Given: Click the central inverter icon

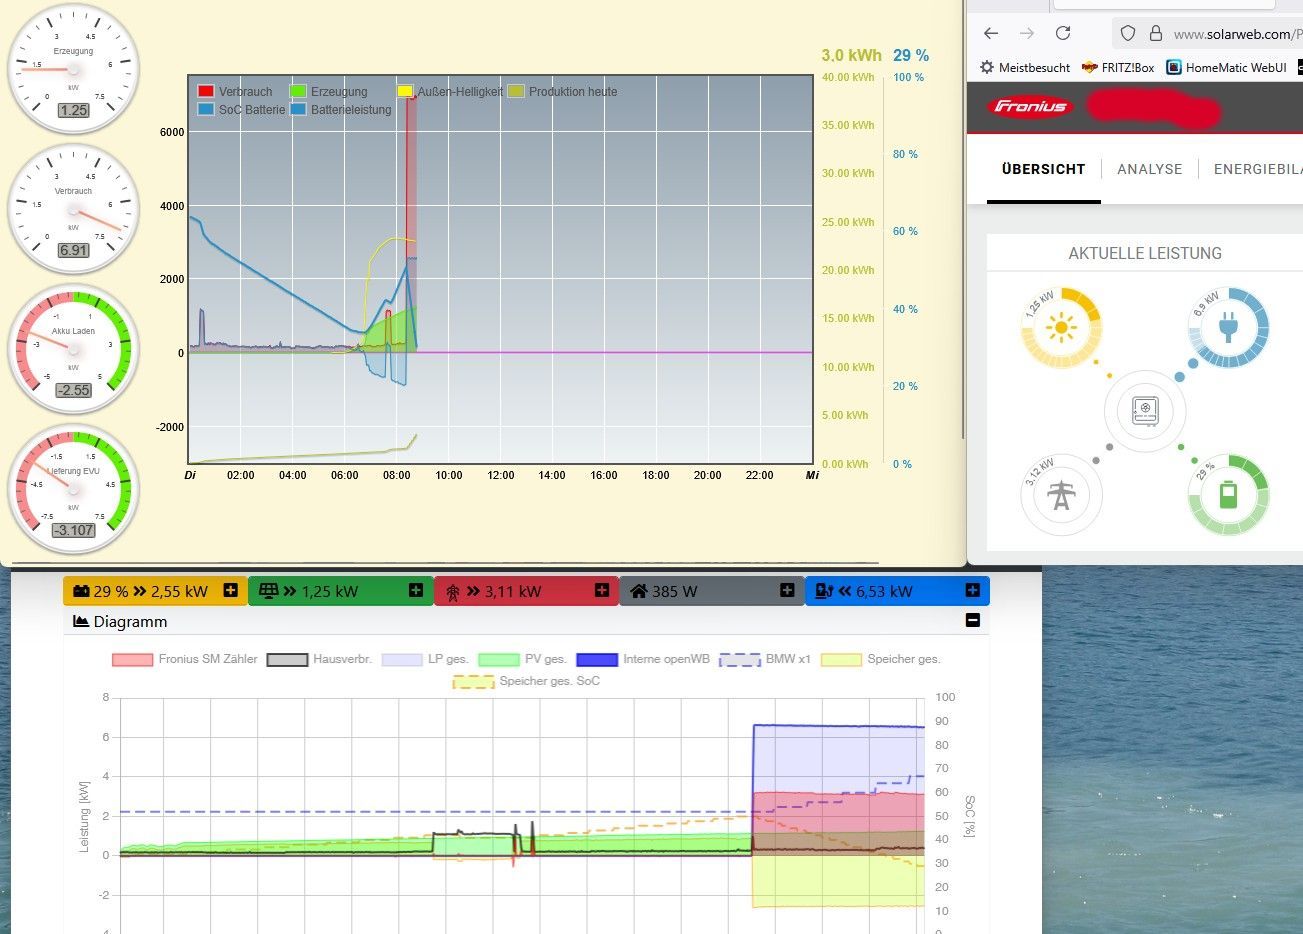Looking at the screenshot, I should (x=1145, y=411).
